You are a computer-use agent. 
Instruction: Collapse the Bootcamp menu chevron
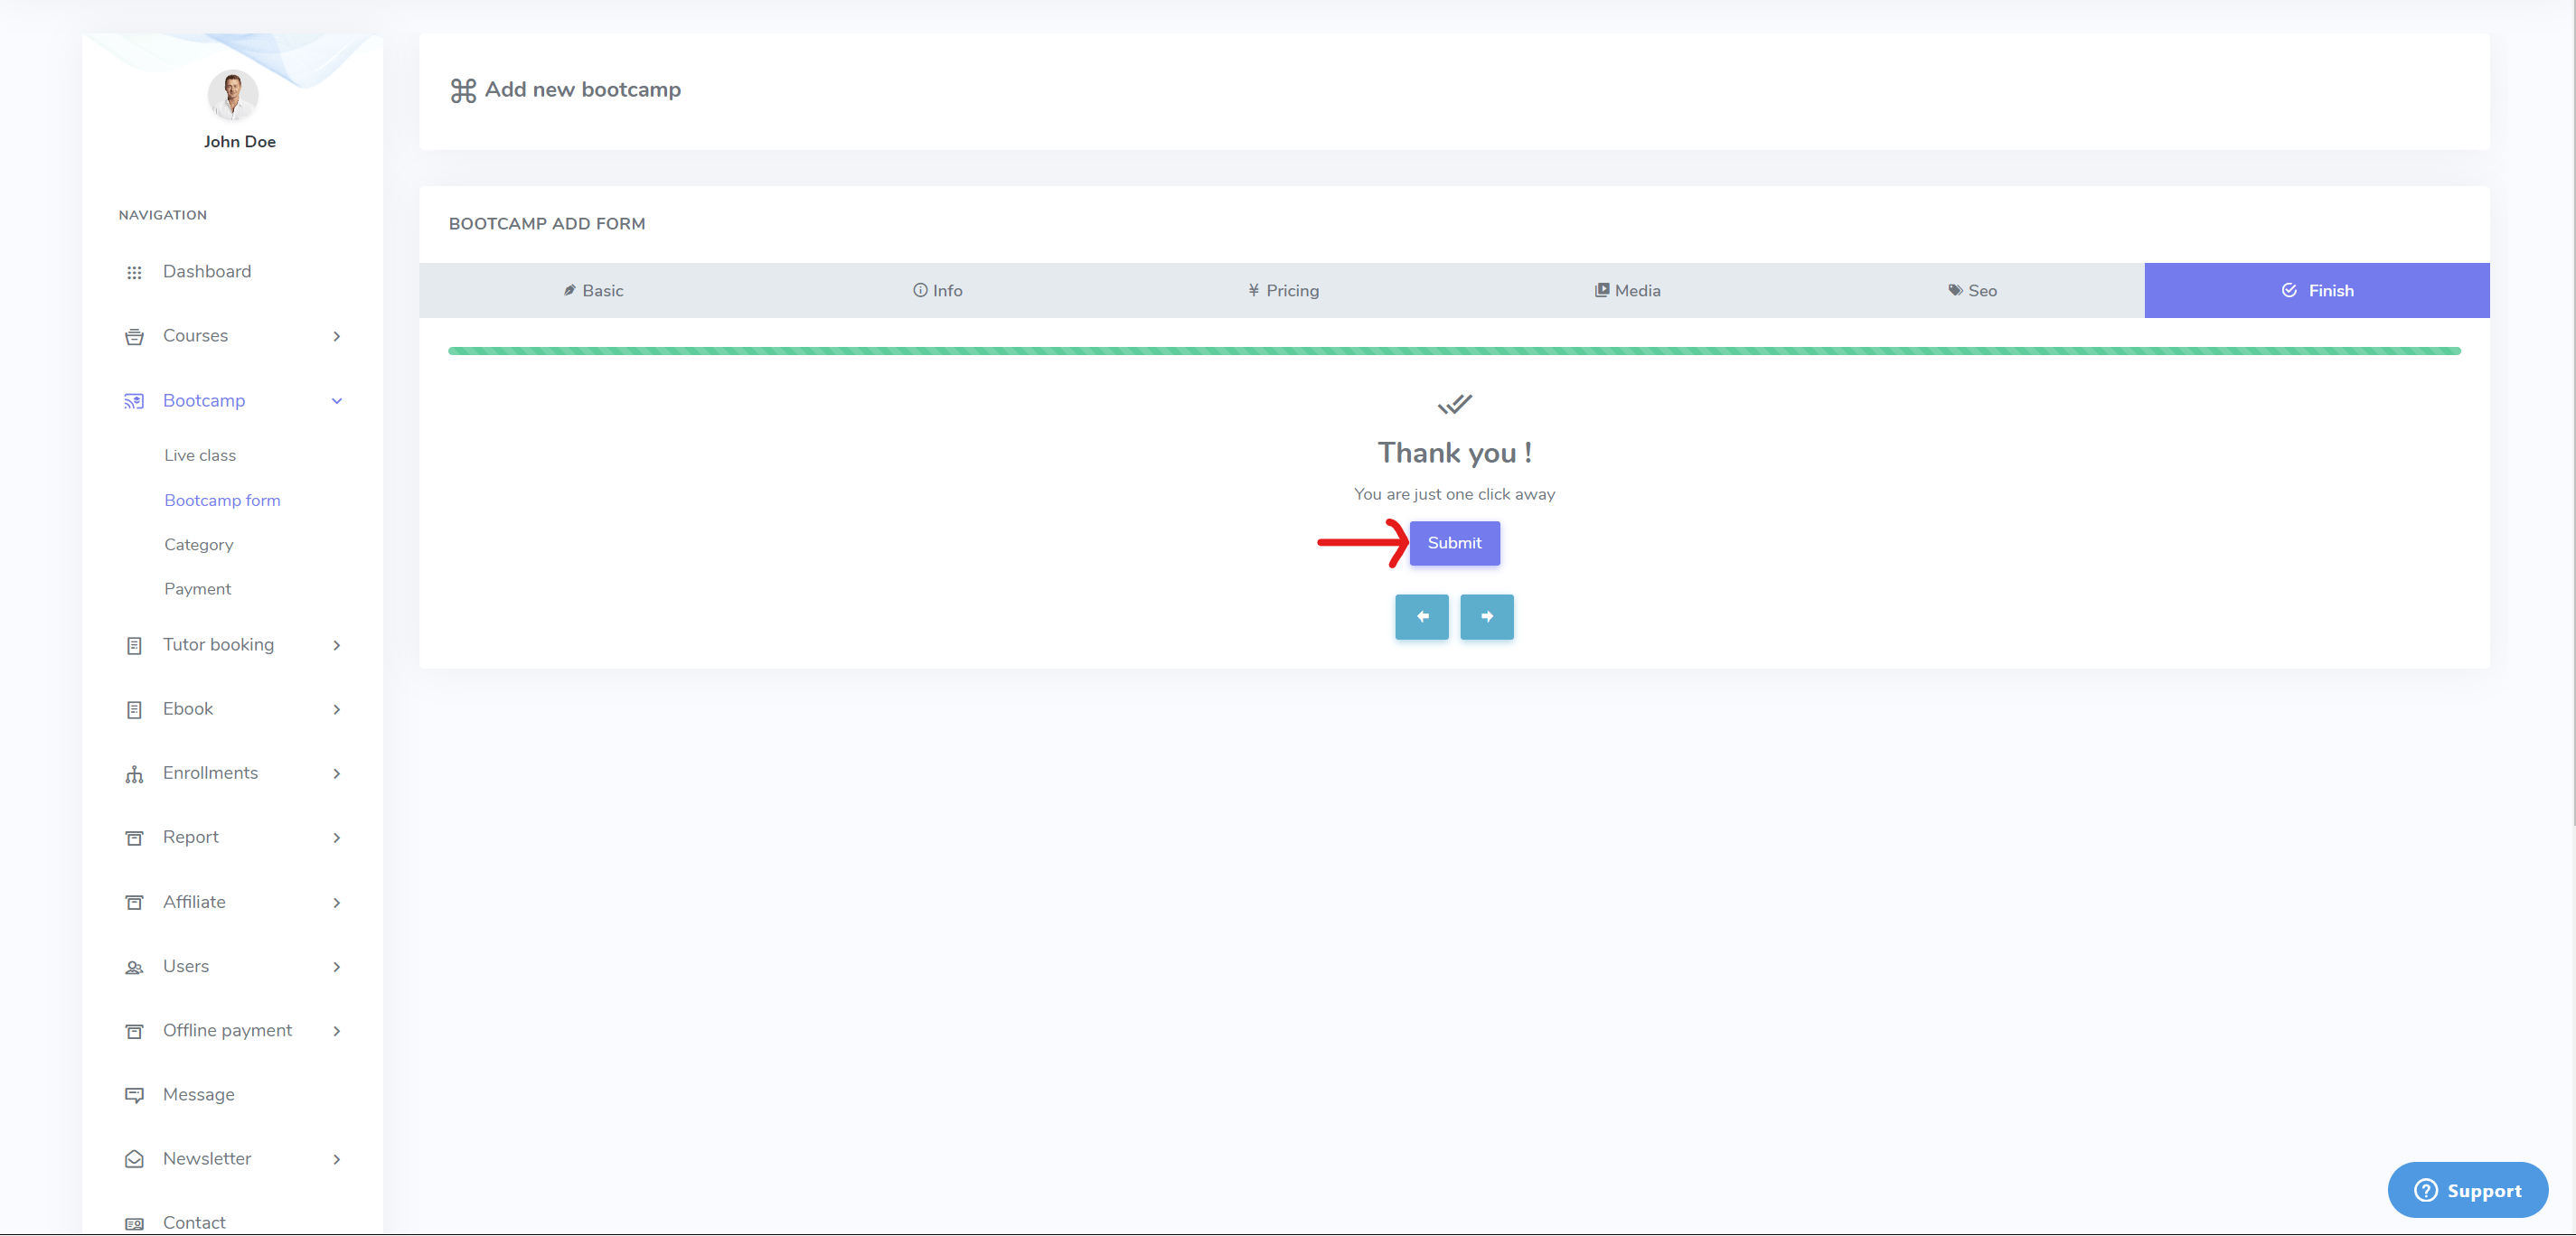[x=337, y=401]
